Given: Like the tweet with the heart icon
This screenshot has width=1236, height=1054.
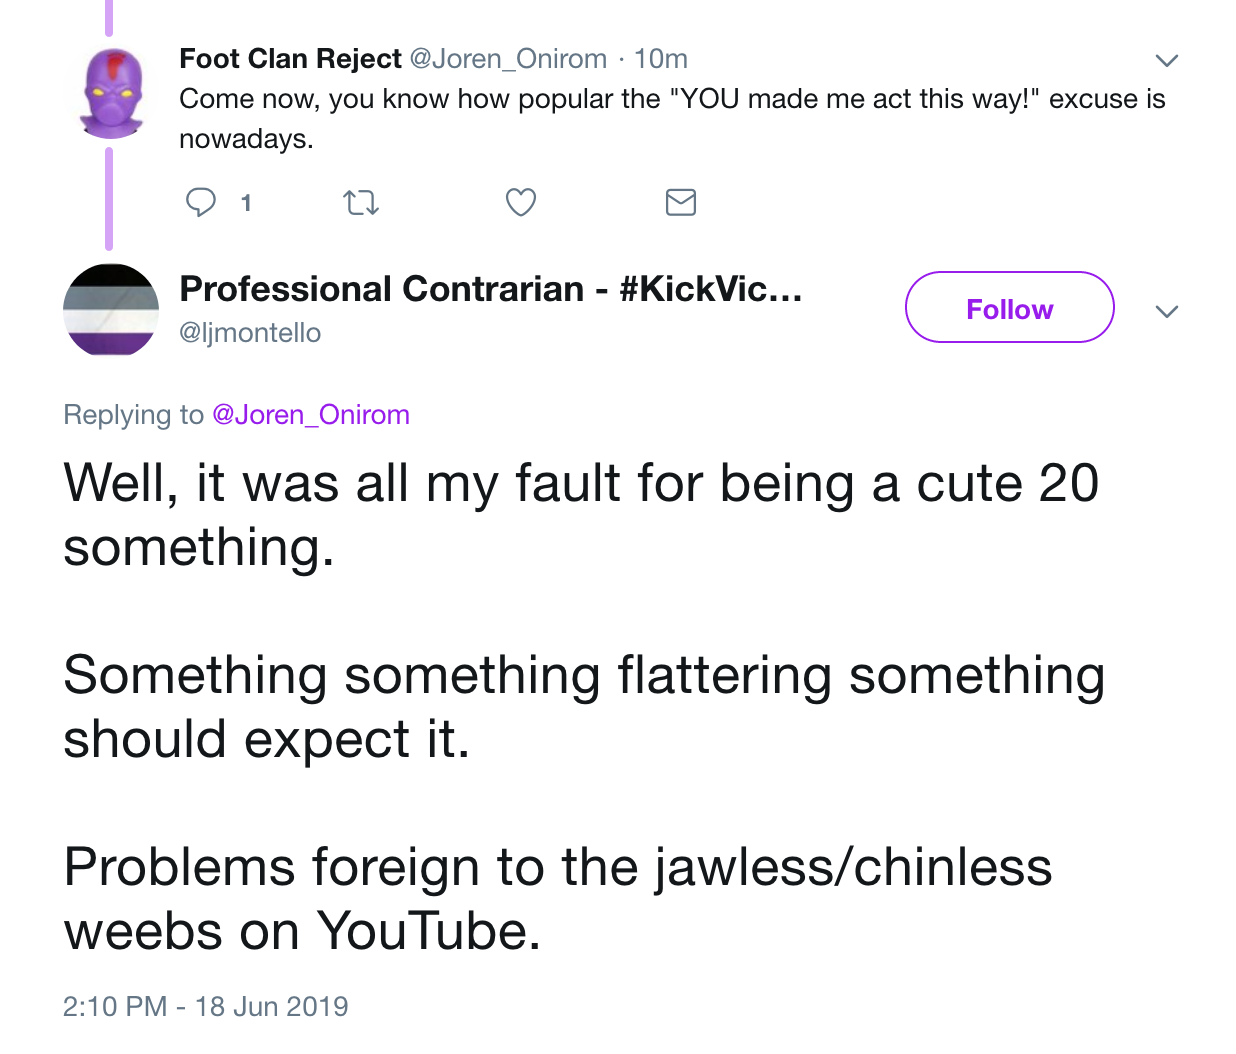Looking at the screenshot, I should point(521,203).
